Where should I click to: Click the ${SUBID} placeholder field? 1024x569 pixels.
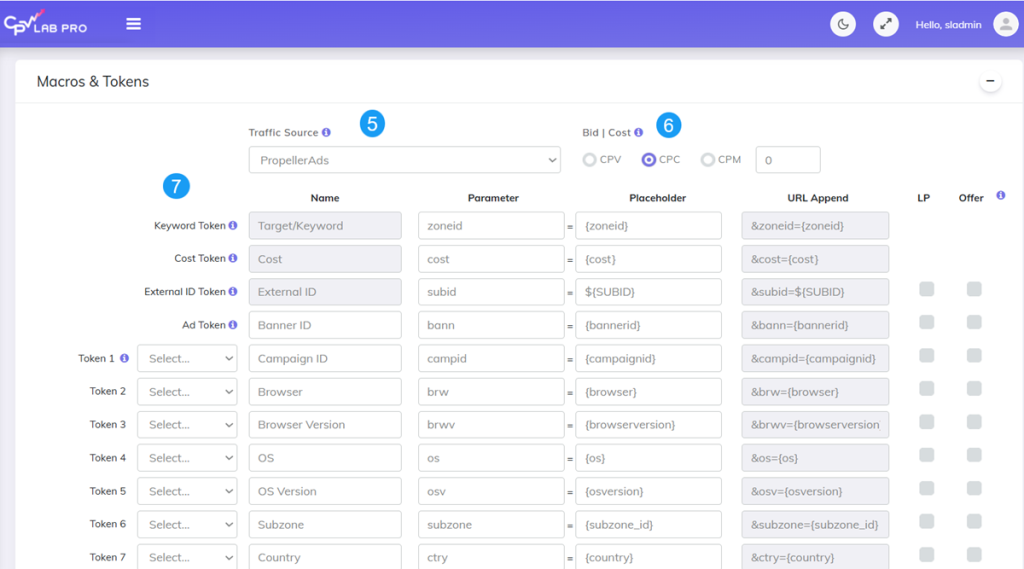648,292
